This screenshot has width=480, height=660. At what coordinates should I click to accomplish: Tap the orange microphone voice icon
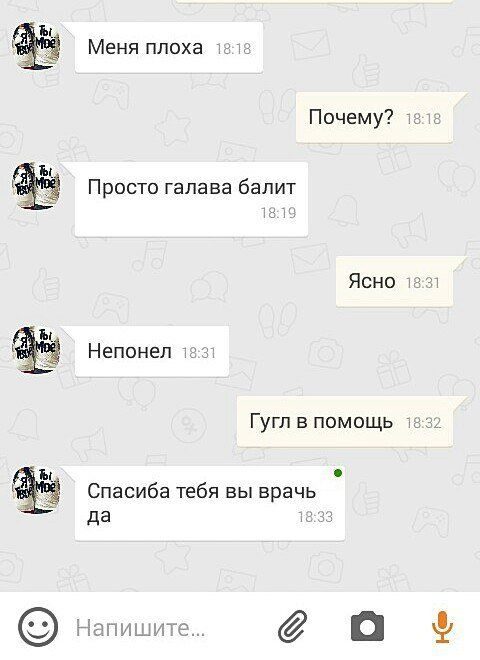coord(442,627)
